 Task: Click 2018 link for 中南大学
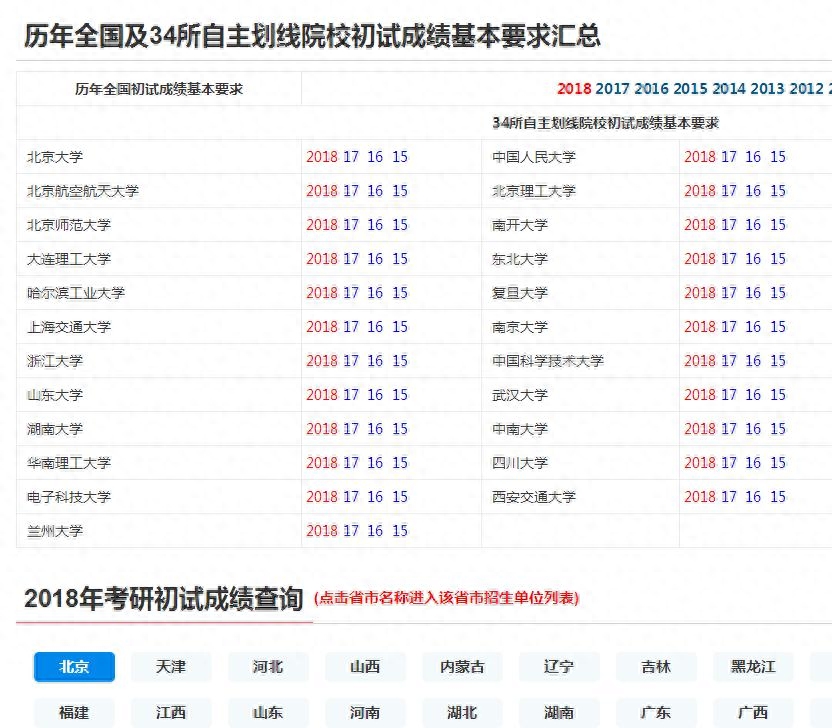(700, 428)
